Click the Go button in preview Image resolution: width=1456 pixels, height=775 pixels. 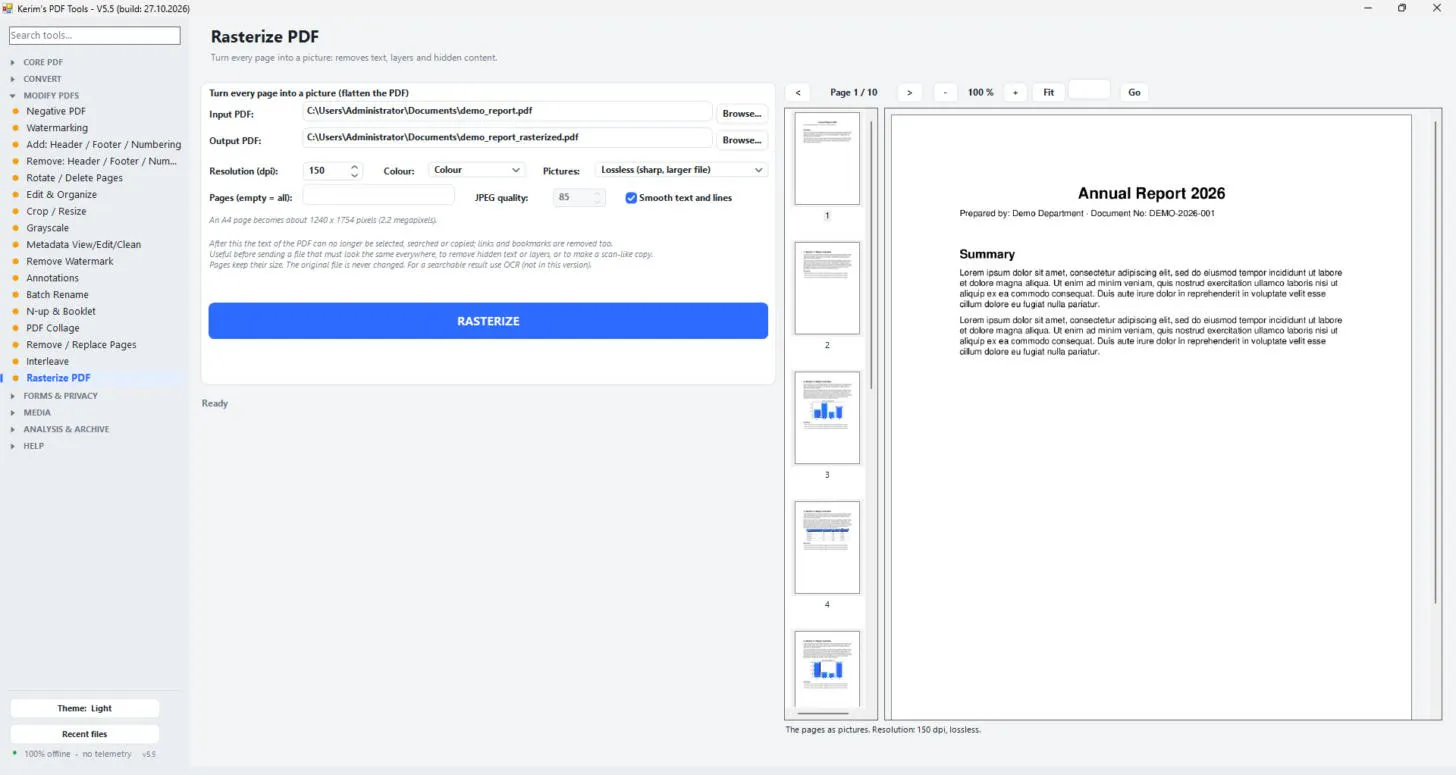[1134, 92]
